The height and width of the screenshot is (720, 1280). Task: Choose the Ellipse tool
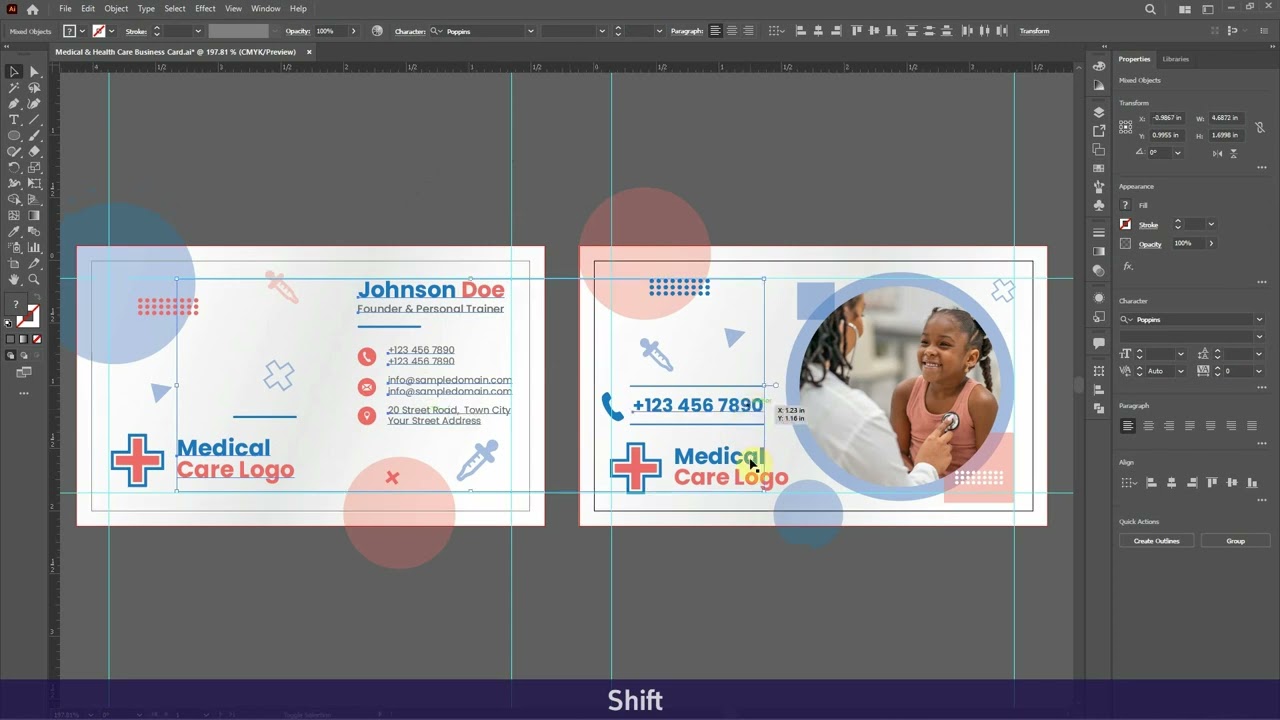pyautogui.click(x=14, y=136)
